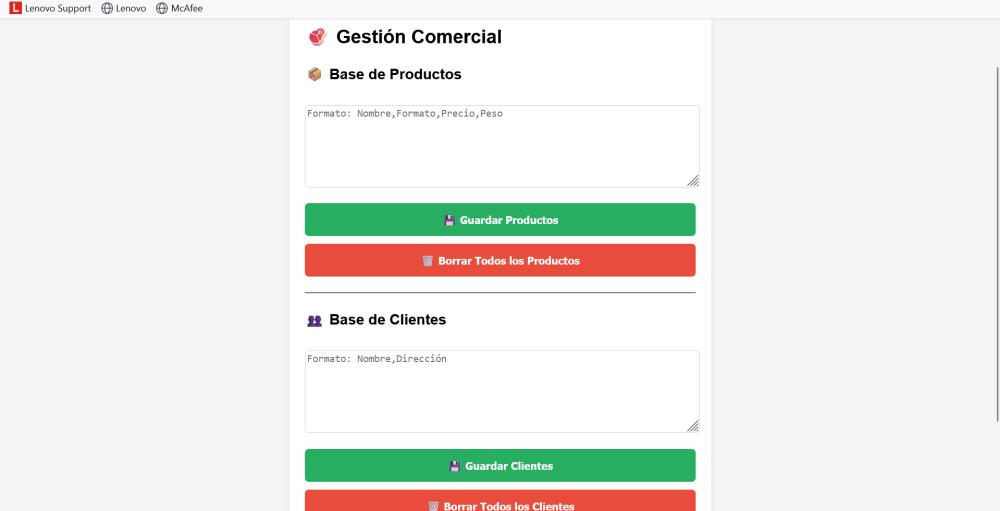Screen dimensions: 1000x511
Task: Click the resize handle of products textarea
Action: click(x=693, y=181)
